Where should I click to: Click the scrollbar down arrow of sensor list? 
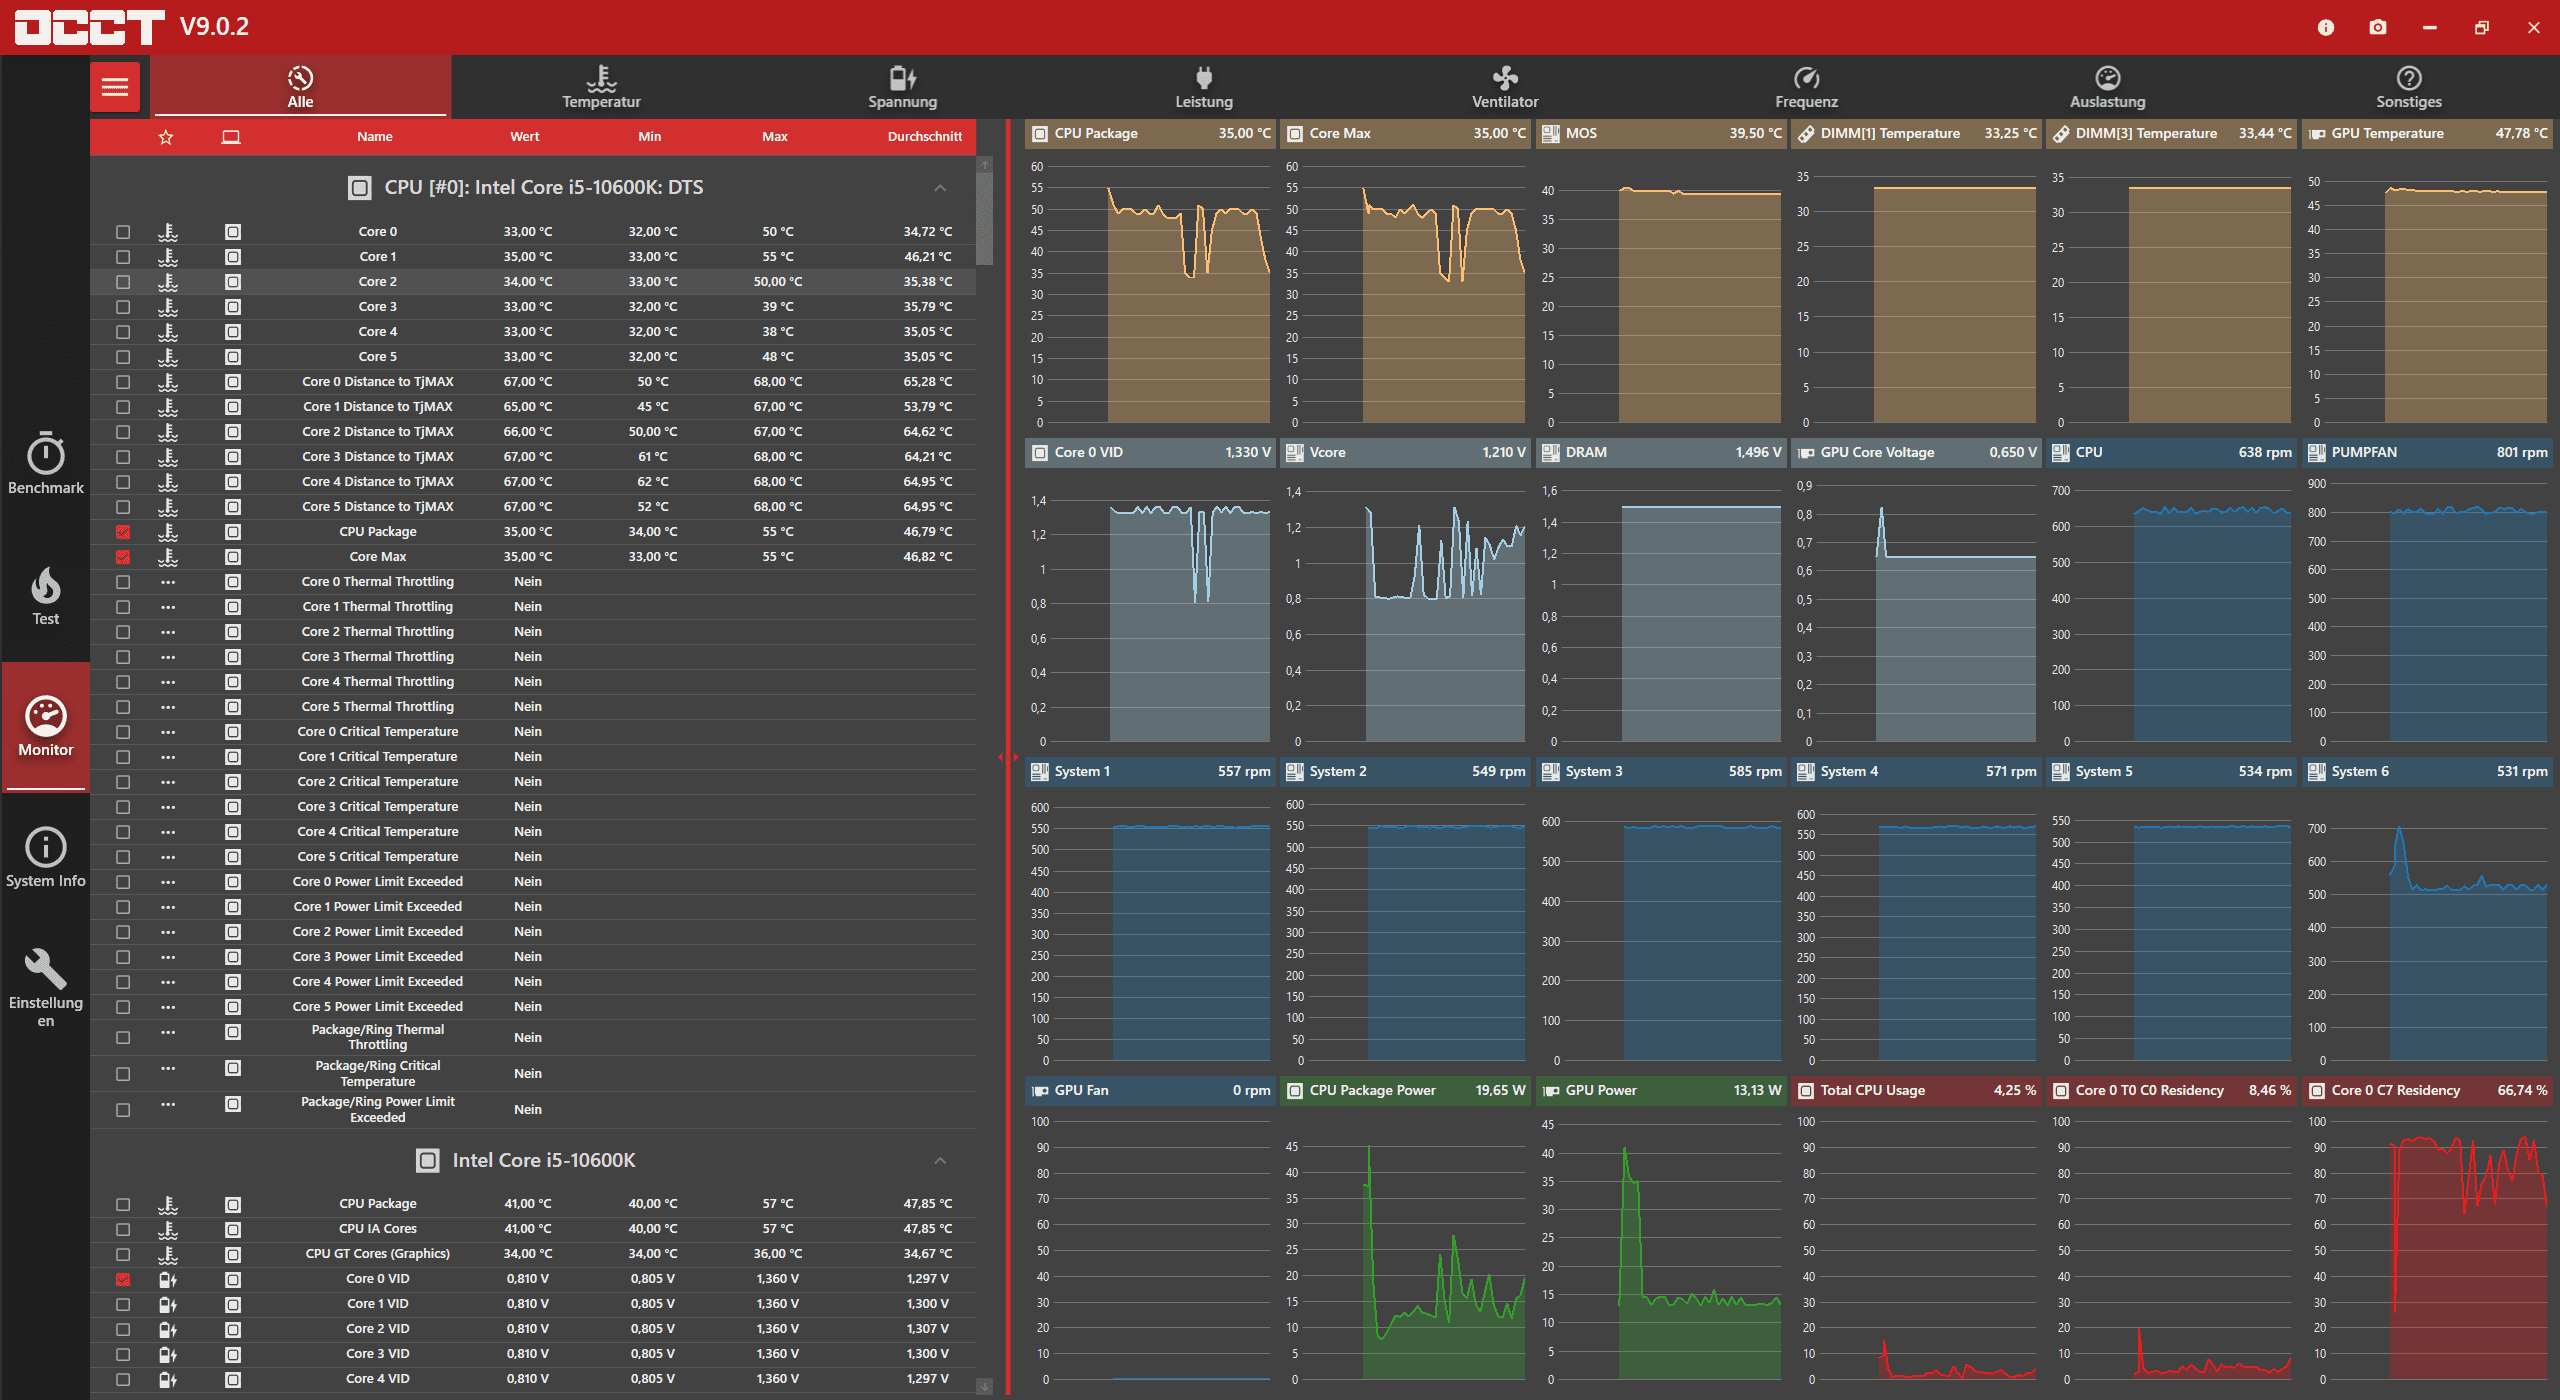pos(984,1387)
